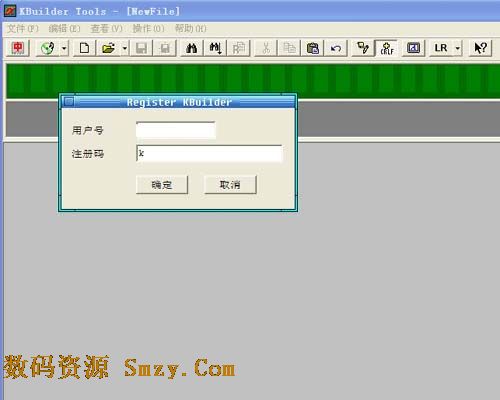Expand the dropdown beside the globe icon
500x400 pixels.
[x=64, y=48]
